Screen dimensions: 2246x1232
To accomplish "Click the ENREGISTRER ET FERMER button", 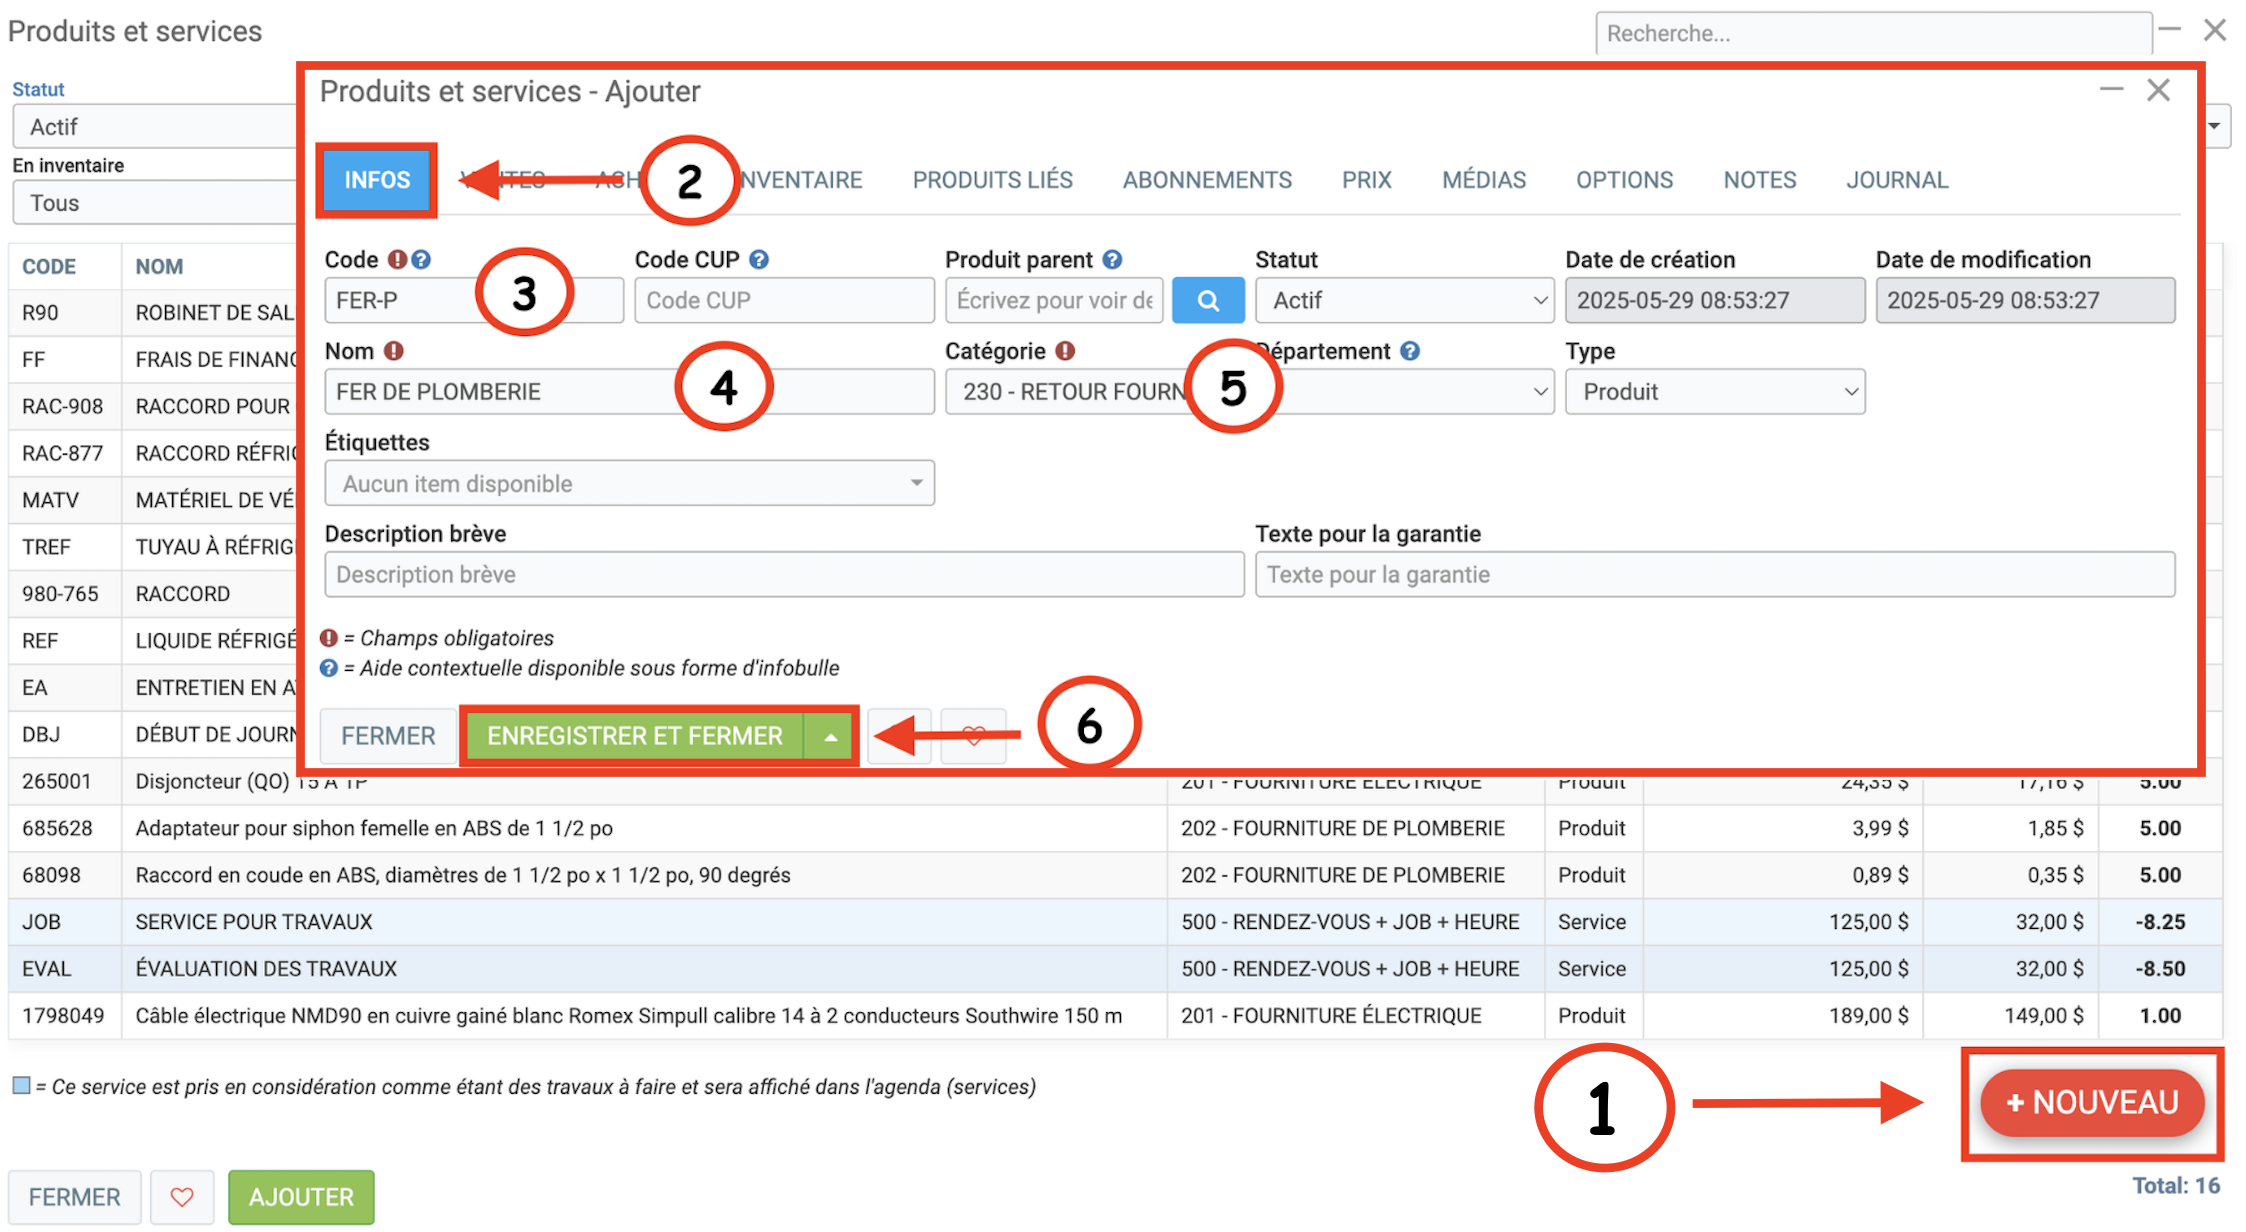I will (634, 737).
